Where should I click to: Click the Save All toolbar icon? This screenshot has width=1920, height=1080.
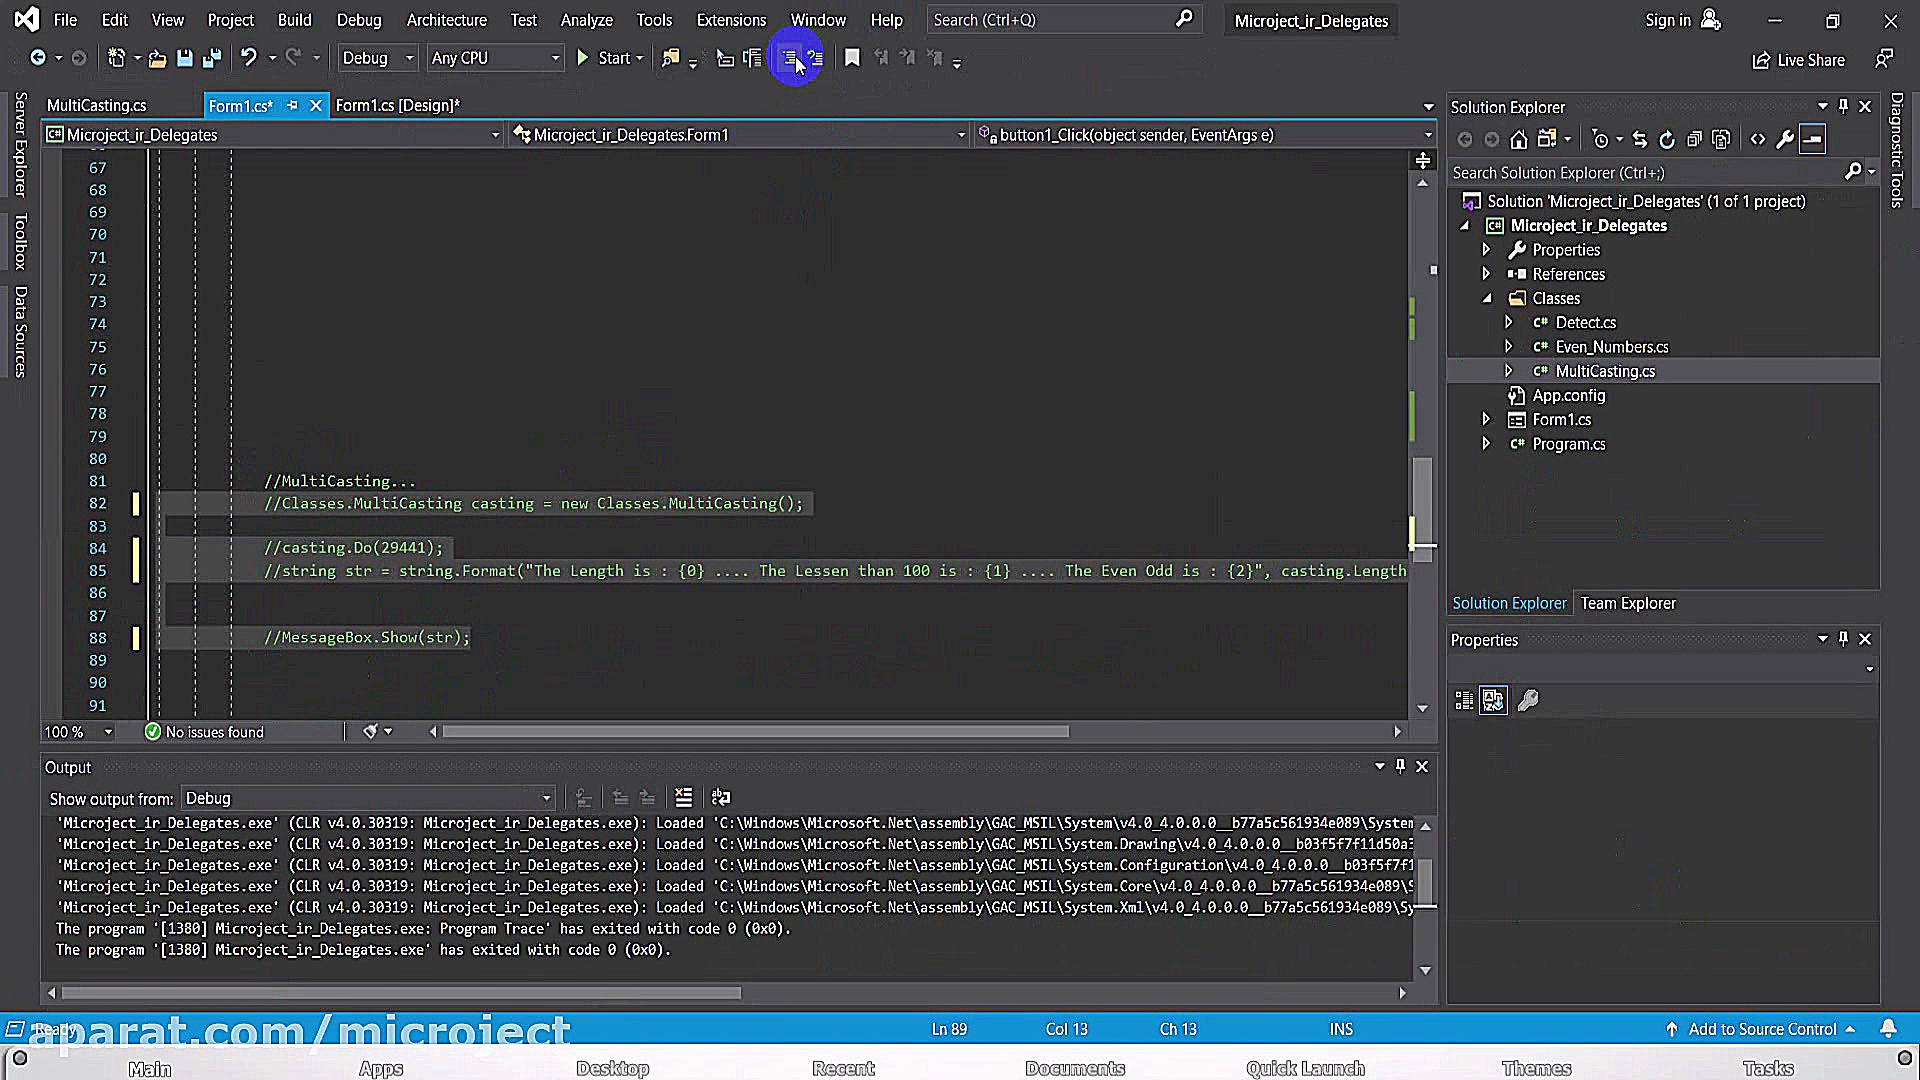(x=212, y=58)
